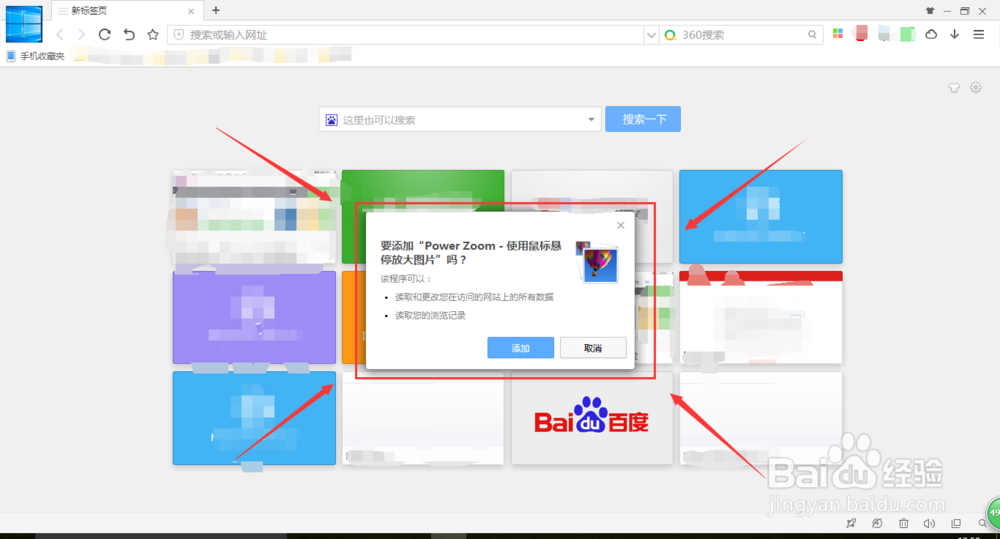Bookmark page with the star icon
1000x539 pixels.
[x=152, y=34]
